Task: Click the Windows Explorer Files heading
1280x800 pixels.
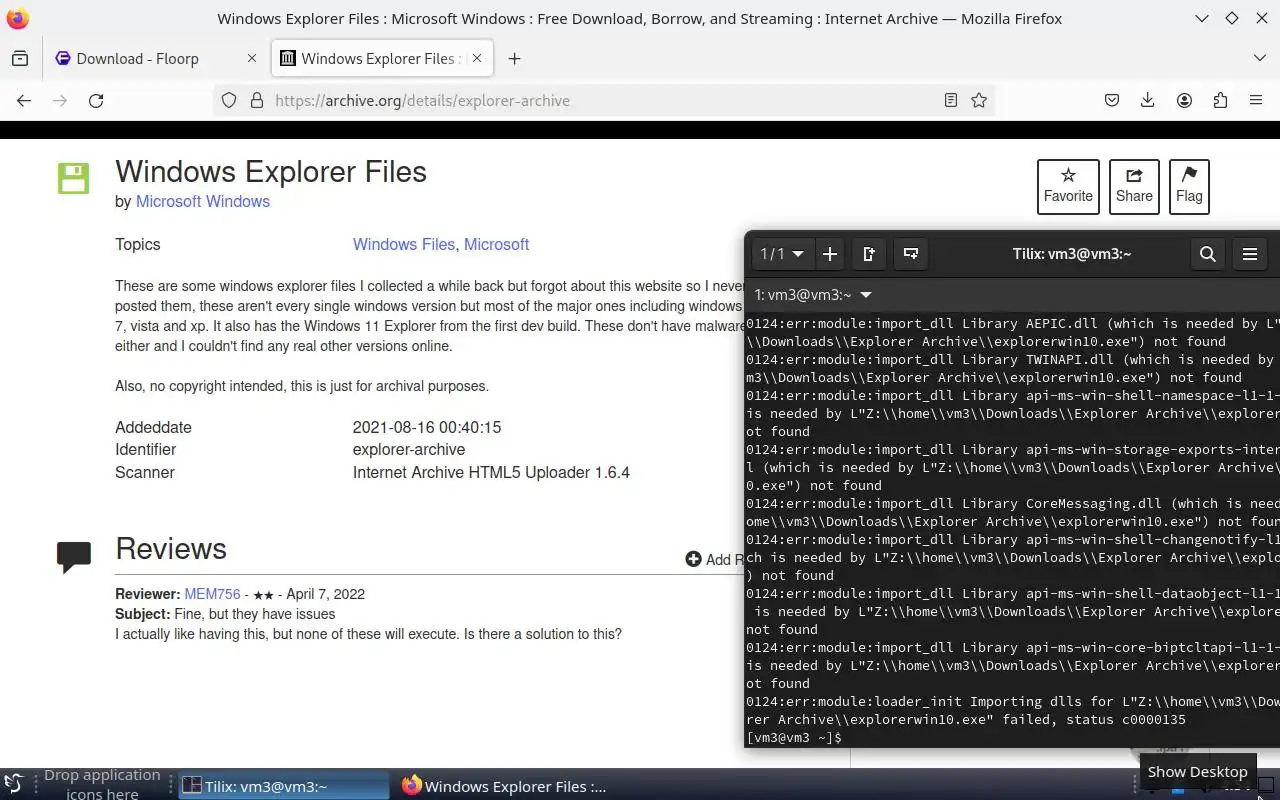Action: tap(271, 171)
